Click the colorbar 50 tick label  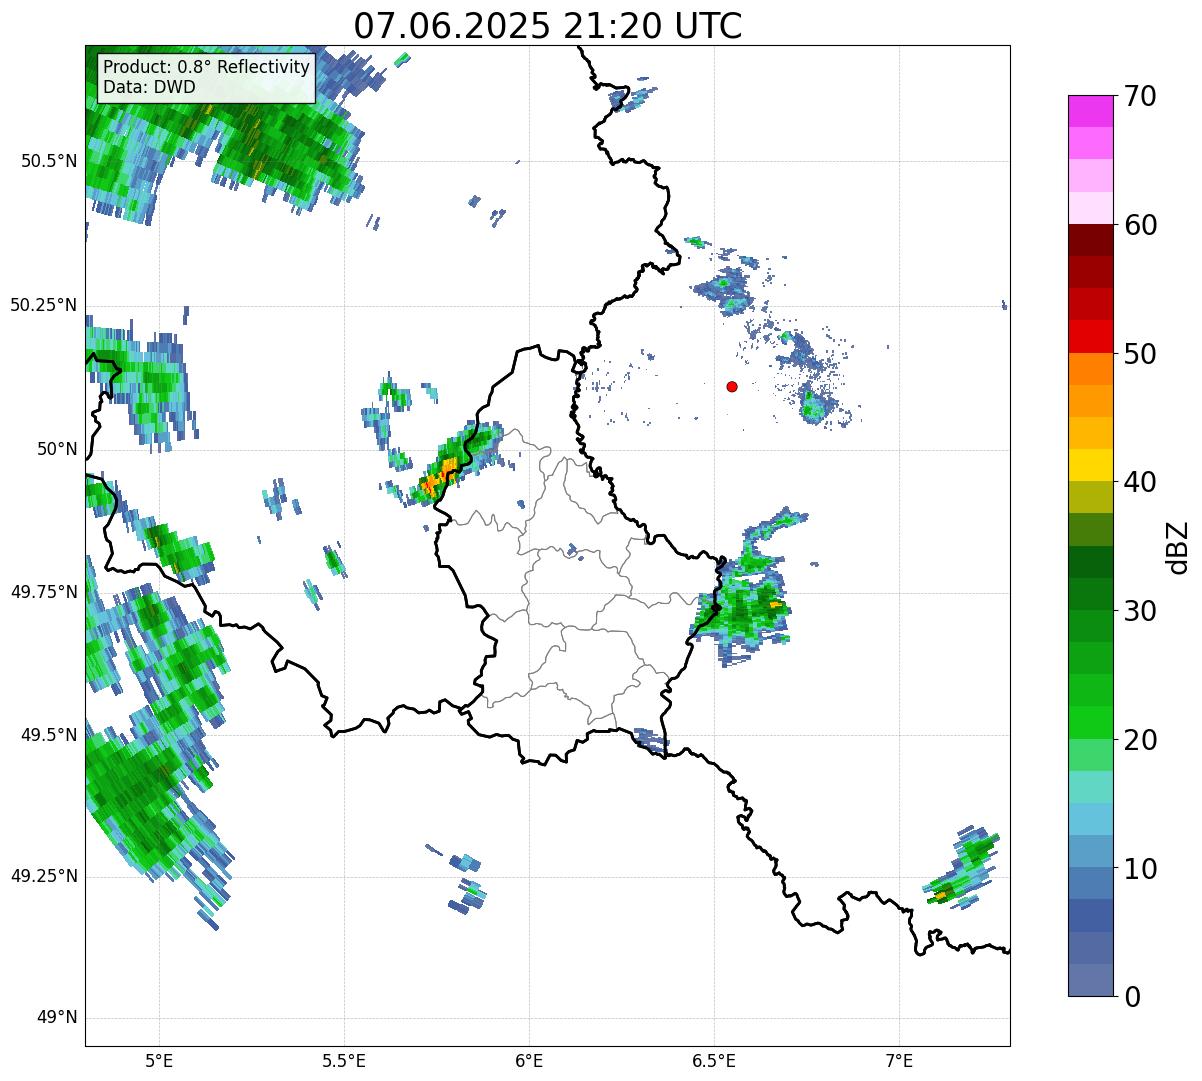(x=1140, y=354)
